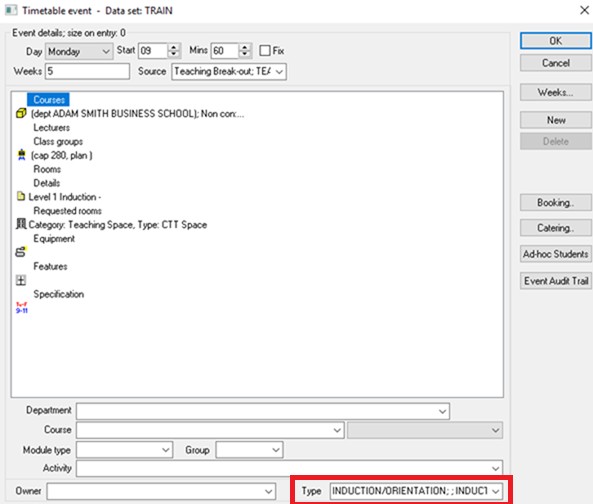593x504 pixels.
Task: Select the Level 1 Induction entry
Action: [65, 197]
